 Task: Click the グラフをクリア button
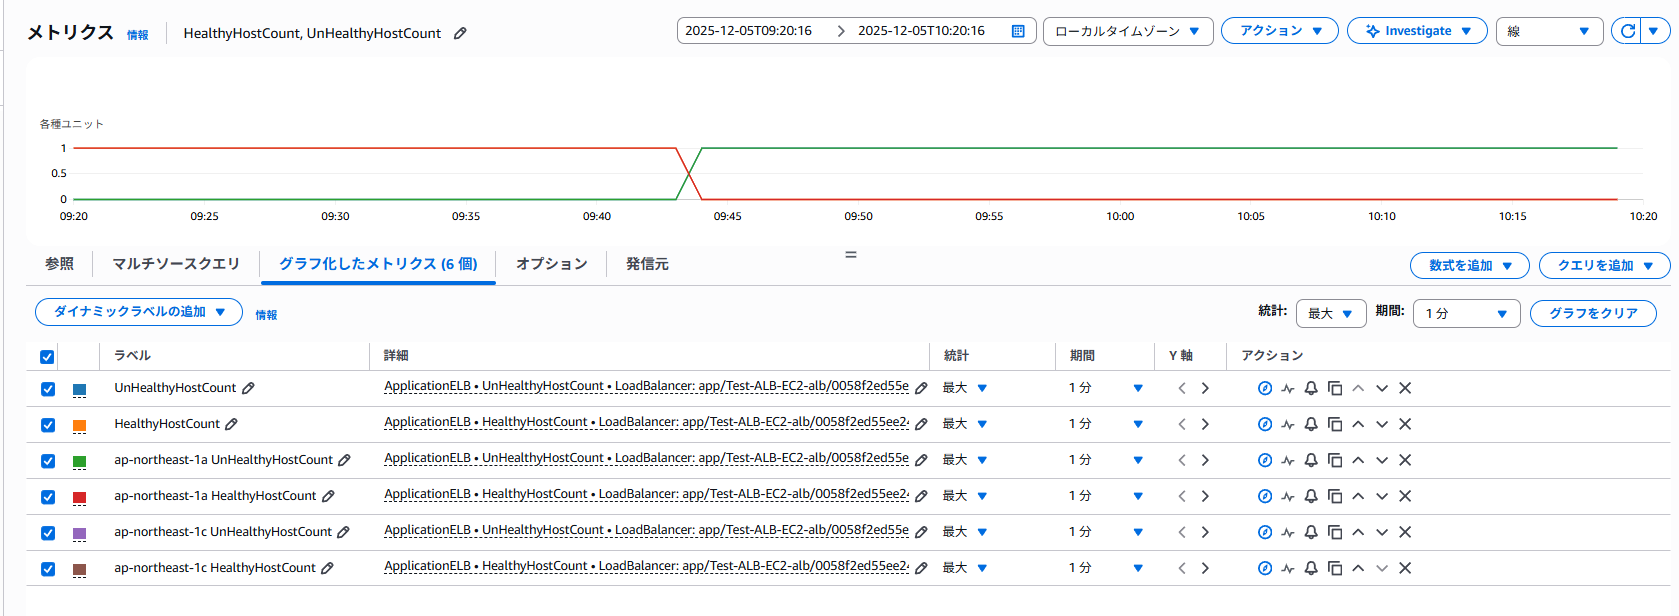tap(1593, 314)
